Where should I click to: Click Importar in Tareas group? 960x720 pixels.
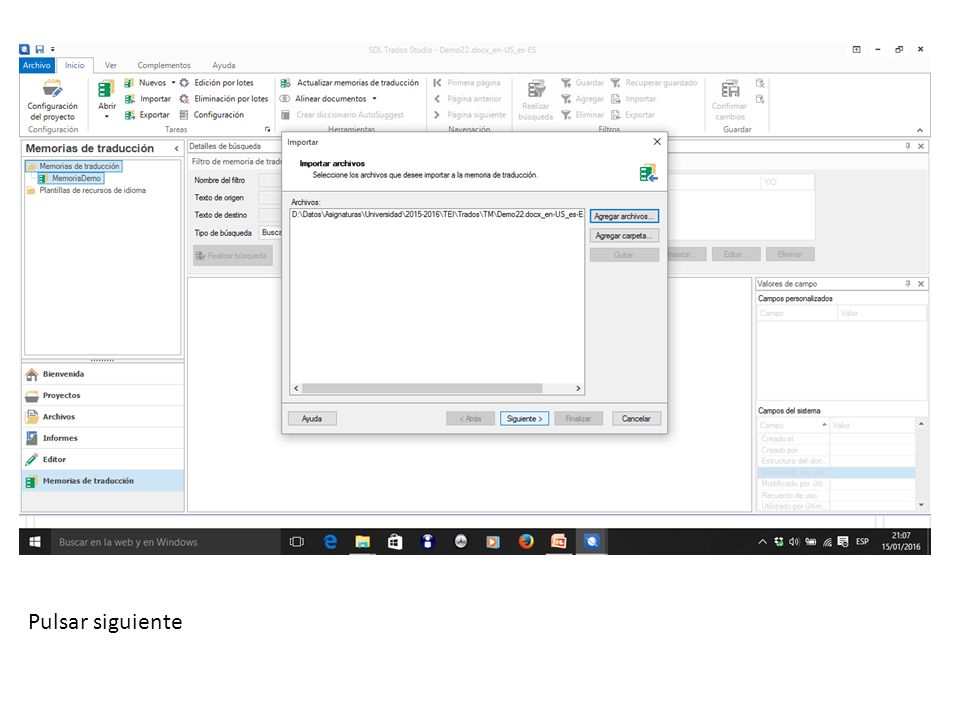pos(148,99)
